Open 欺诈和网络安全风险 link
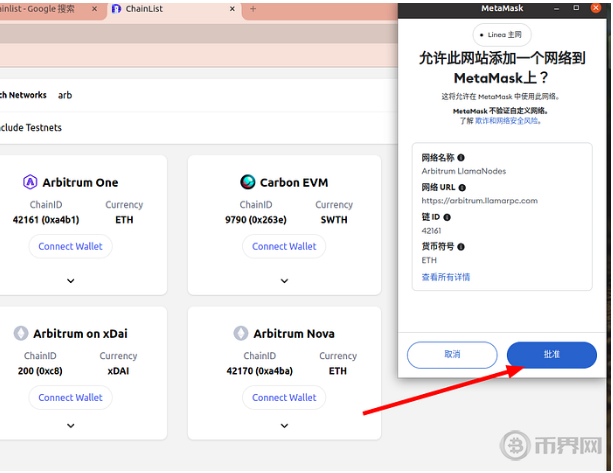613x473 pixels. 508,120
